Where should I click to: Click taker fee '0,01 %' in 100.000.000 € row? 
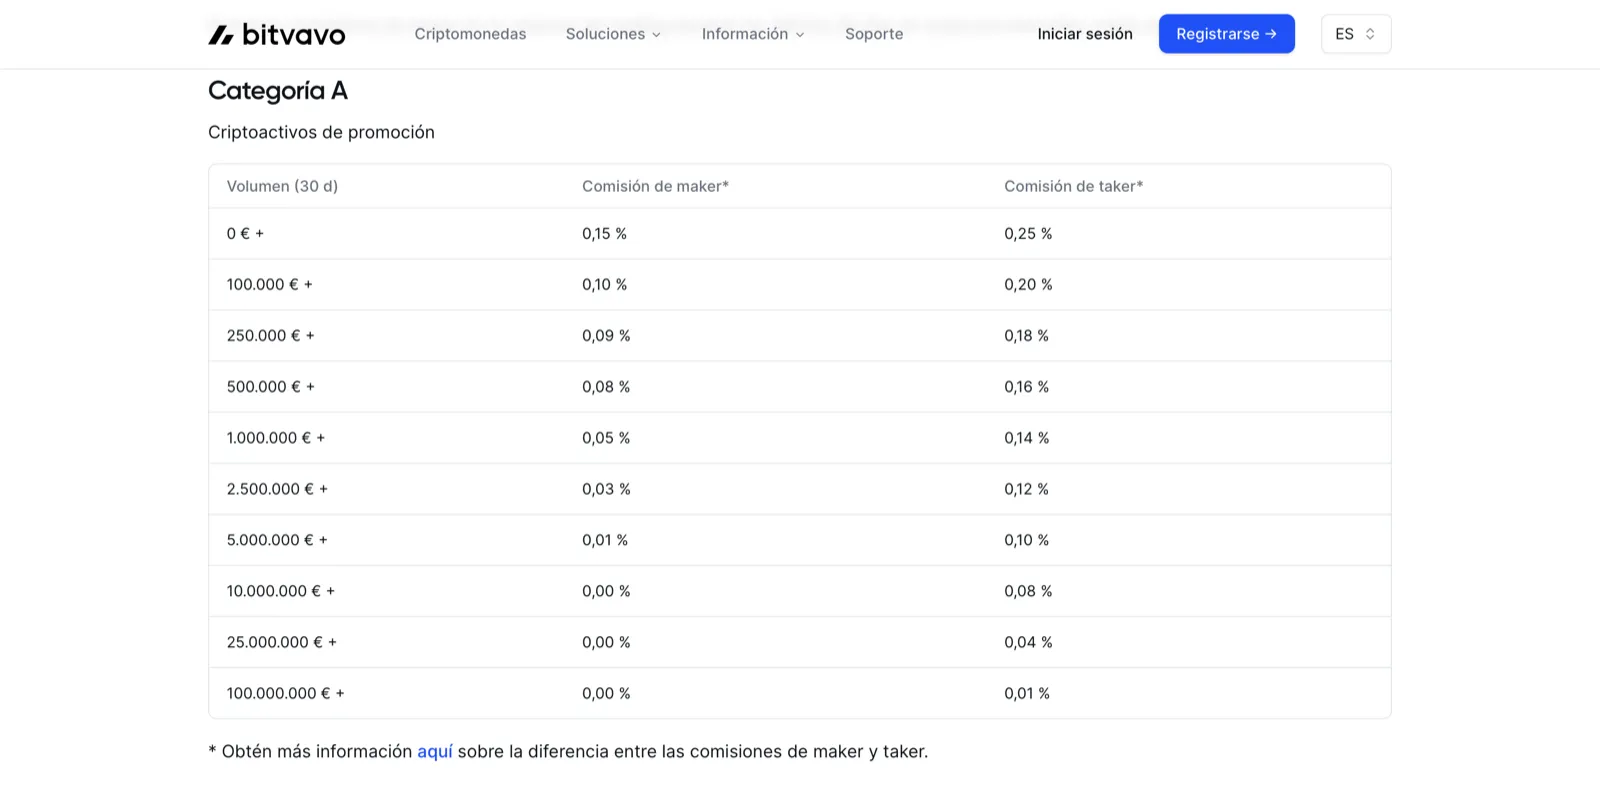[1027, 692]
